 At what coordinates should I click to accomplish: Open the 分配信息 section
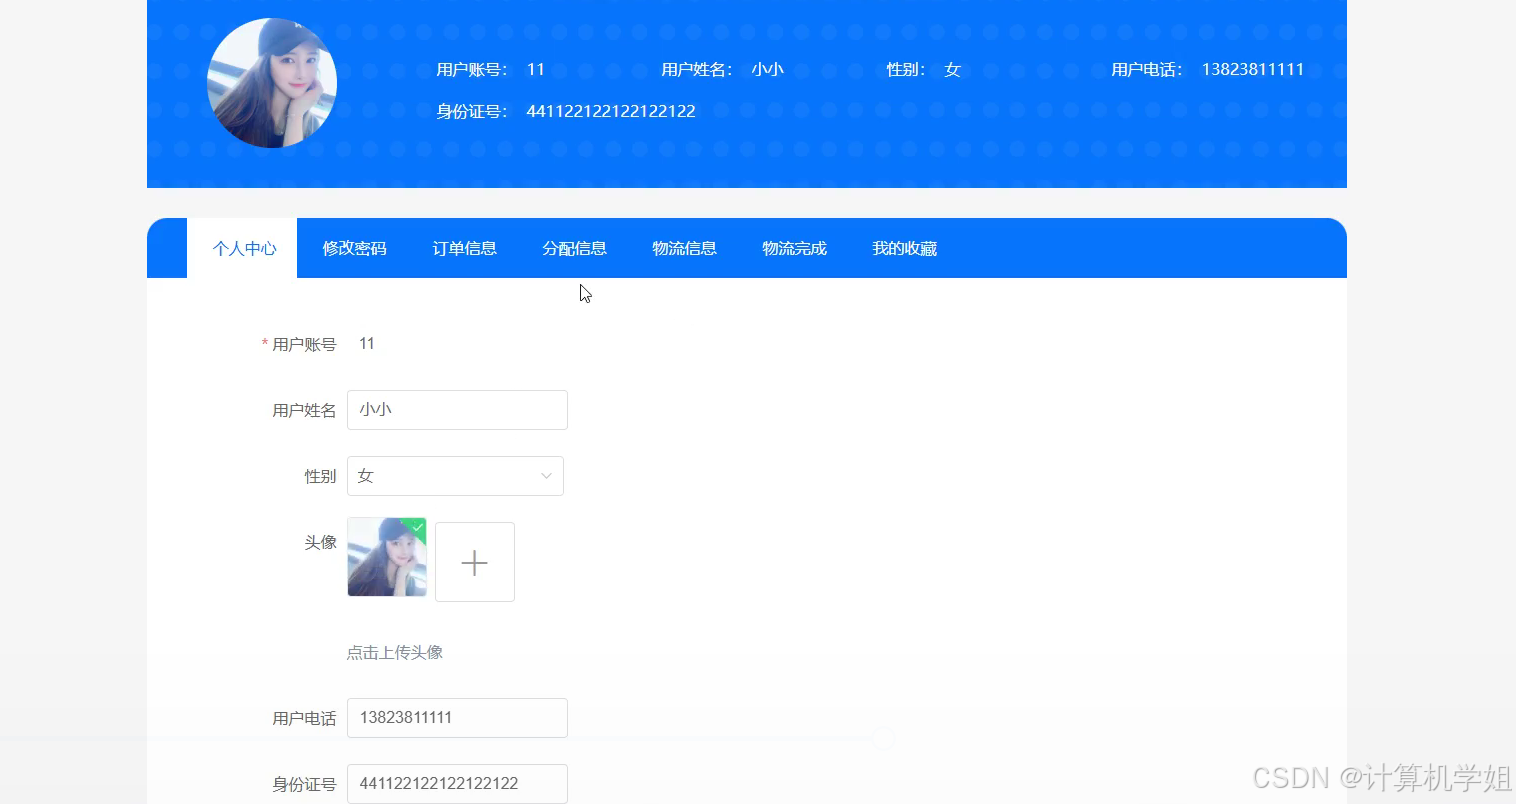coord(574,248)
